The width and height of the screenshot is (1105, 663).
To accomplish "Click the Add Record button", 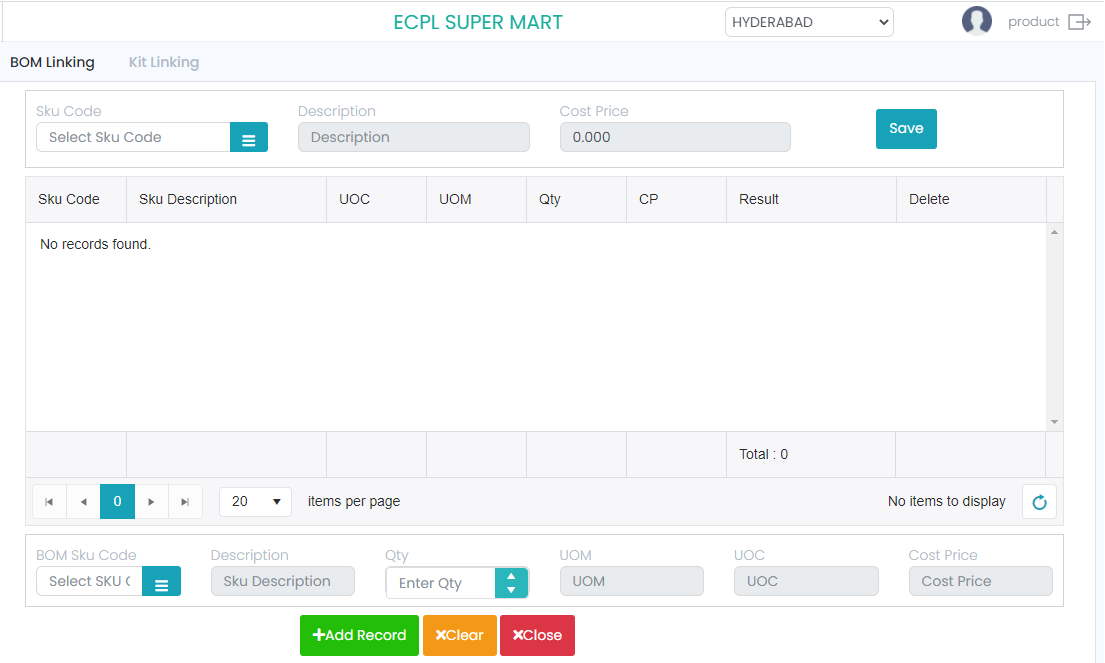I will click(x=359, y=636).
